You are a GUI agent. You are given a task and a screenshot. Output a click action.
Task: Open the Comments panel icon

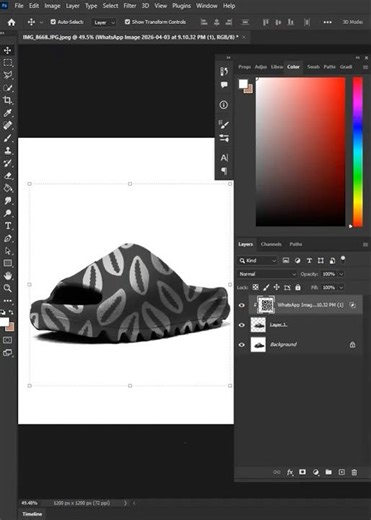[224, 85]
